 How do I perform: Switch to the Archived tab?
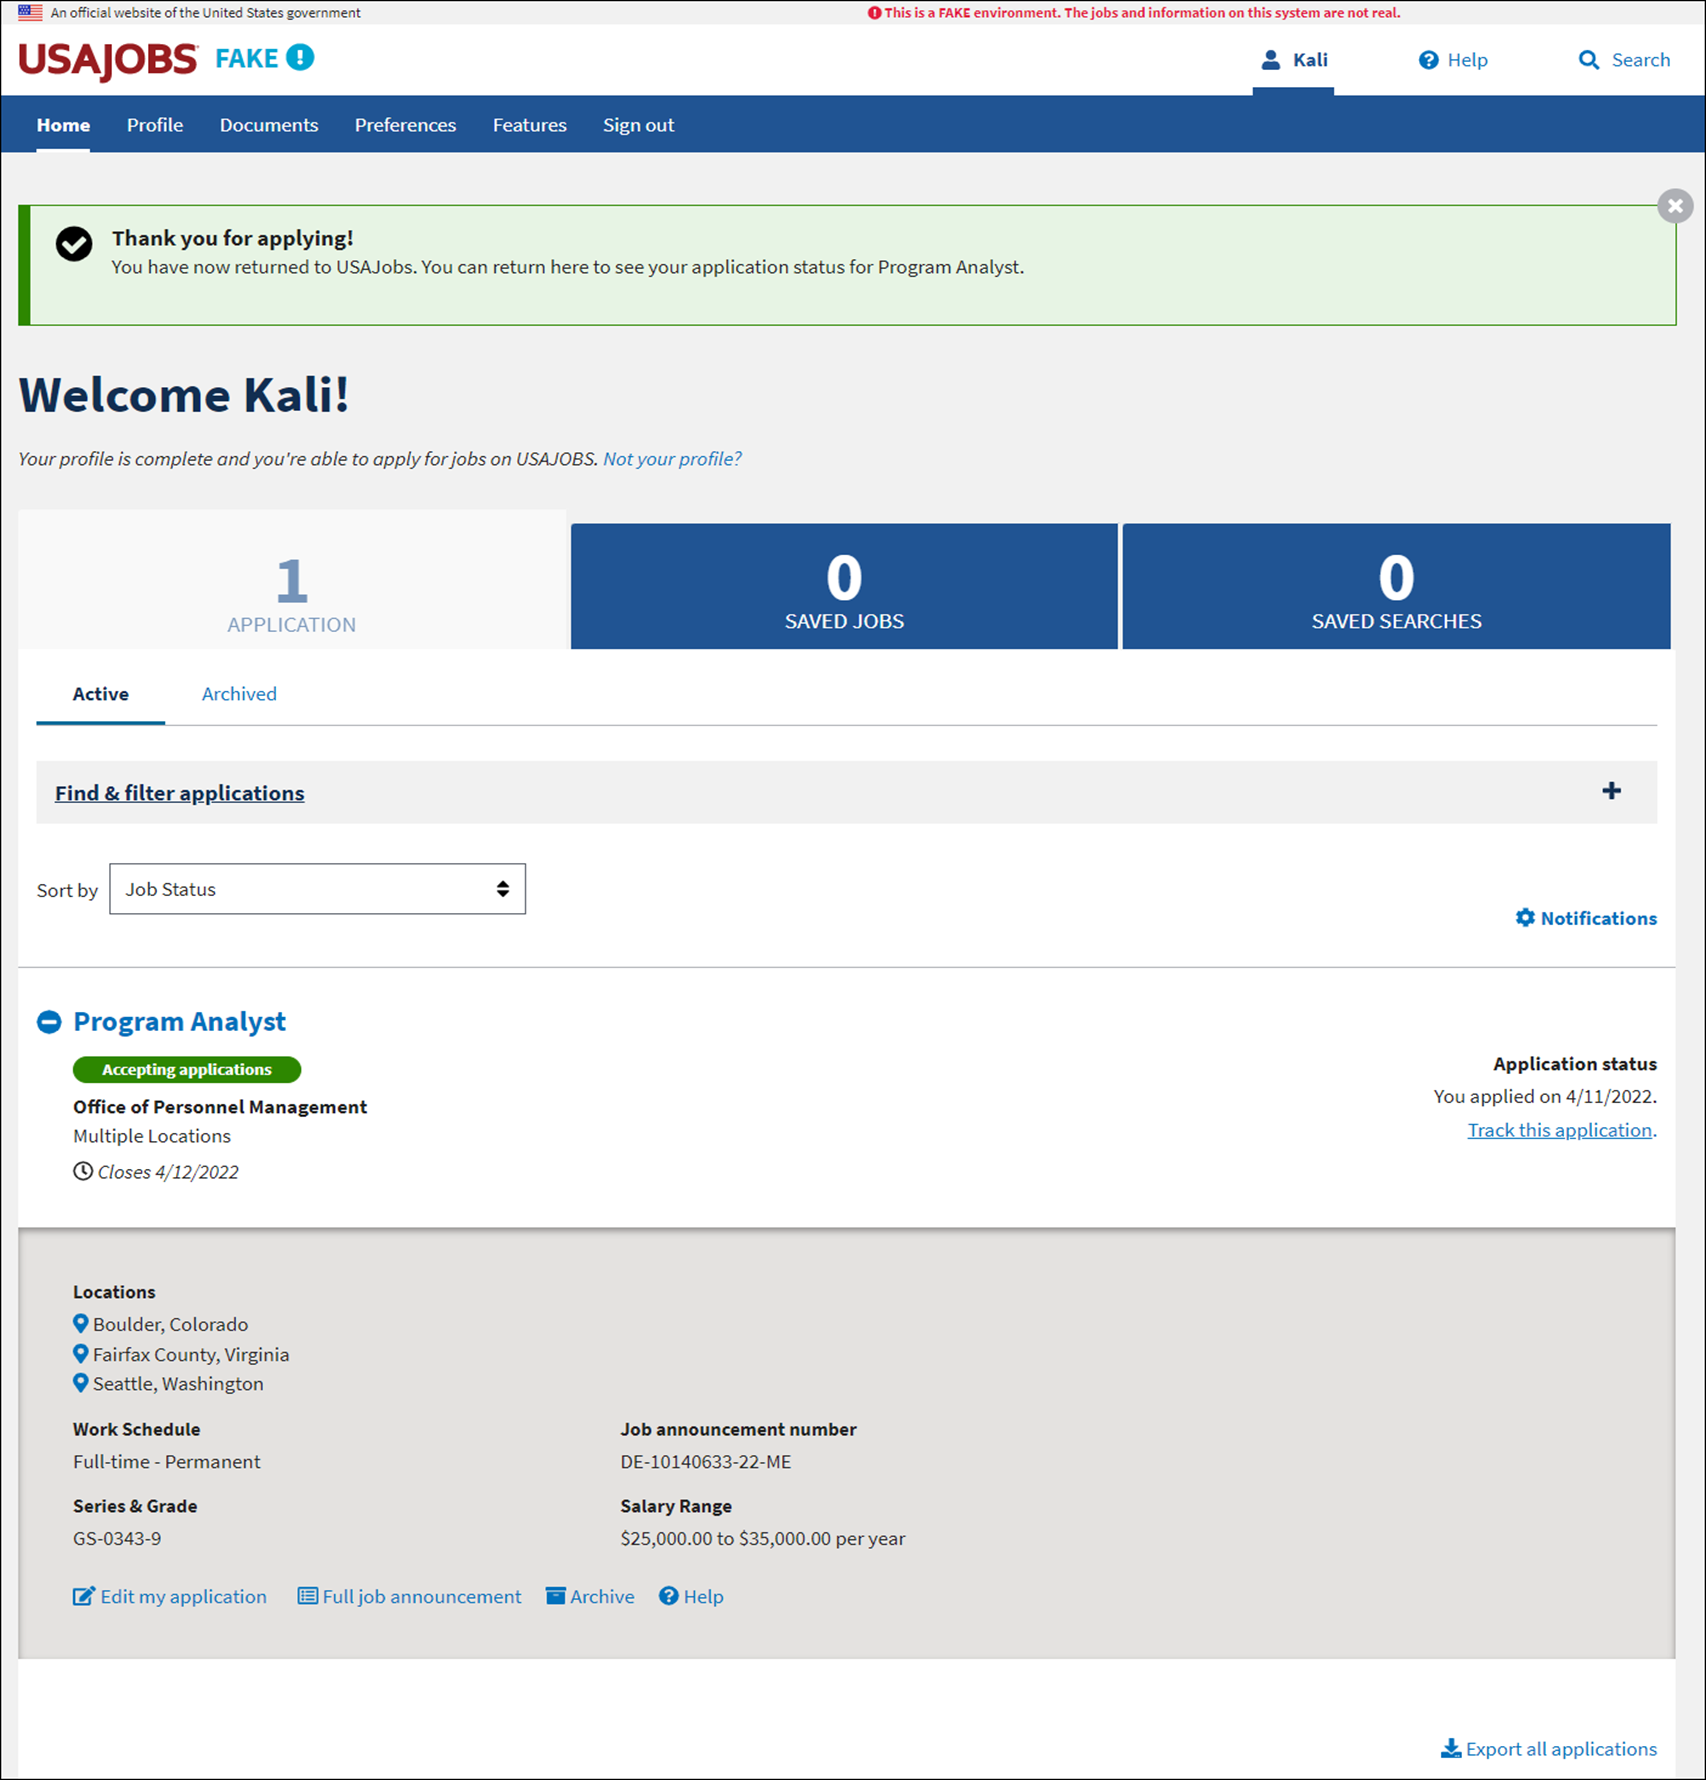tap(239, 694)
